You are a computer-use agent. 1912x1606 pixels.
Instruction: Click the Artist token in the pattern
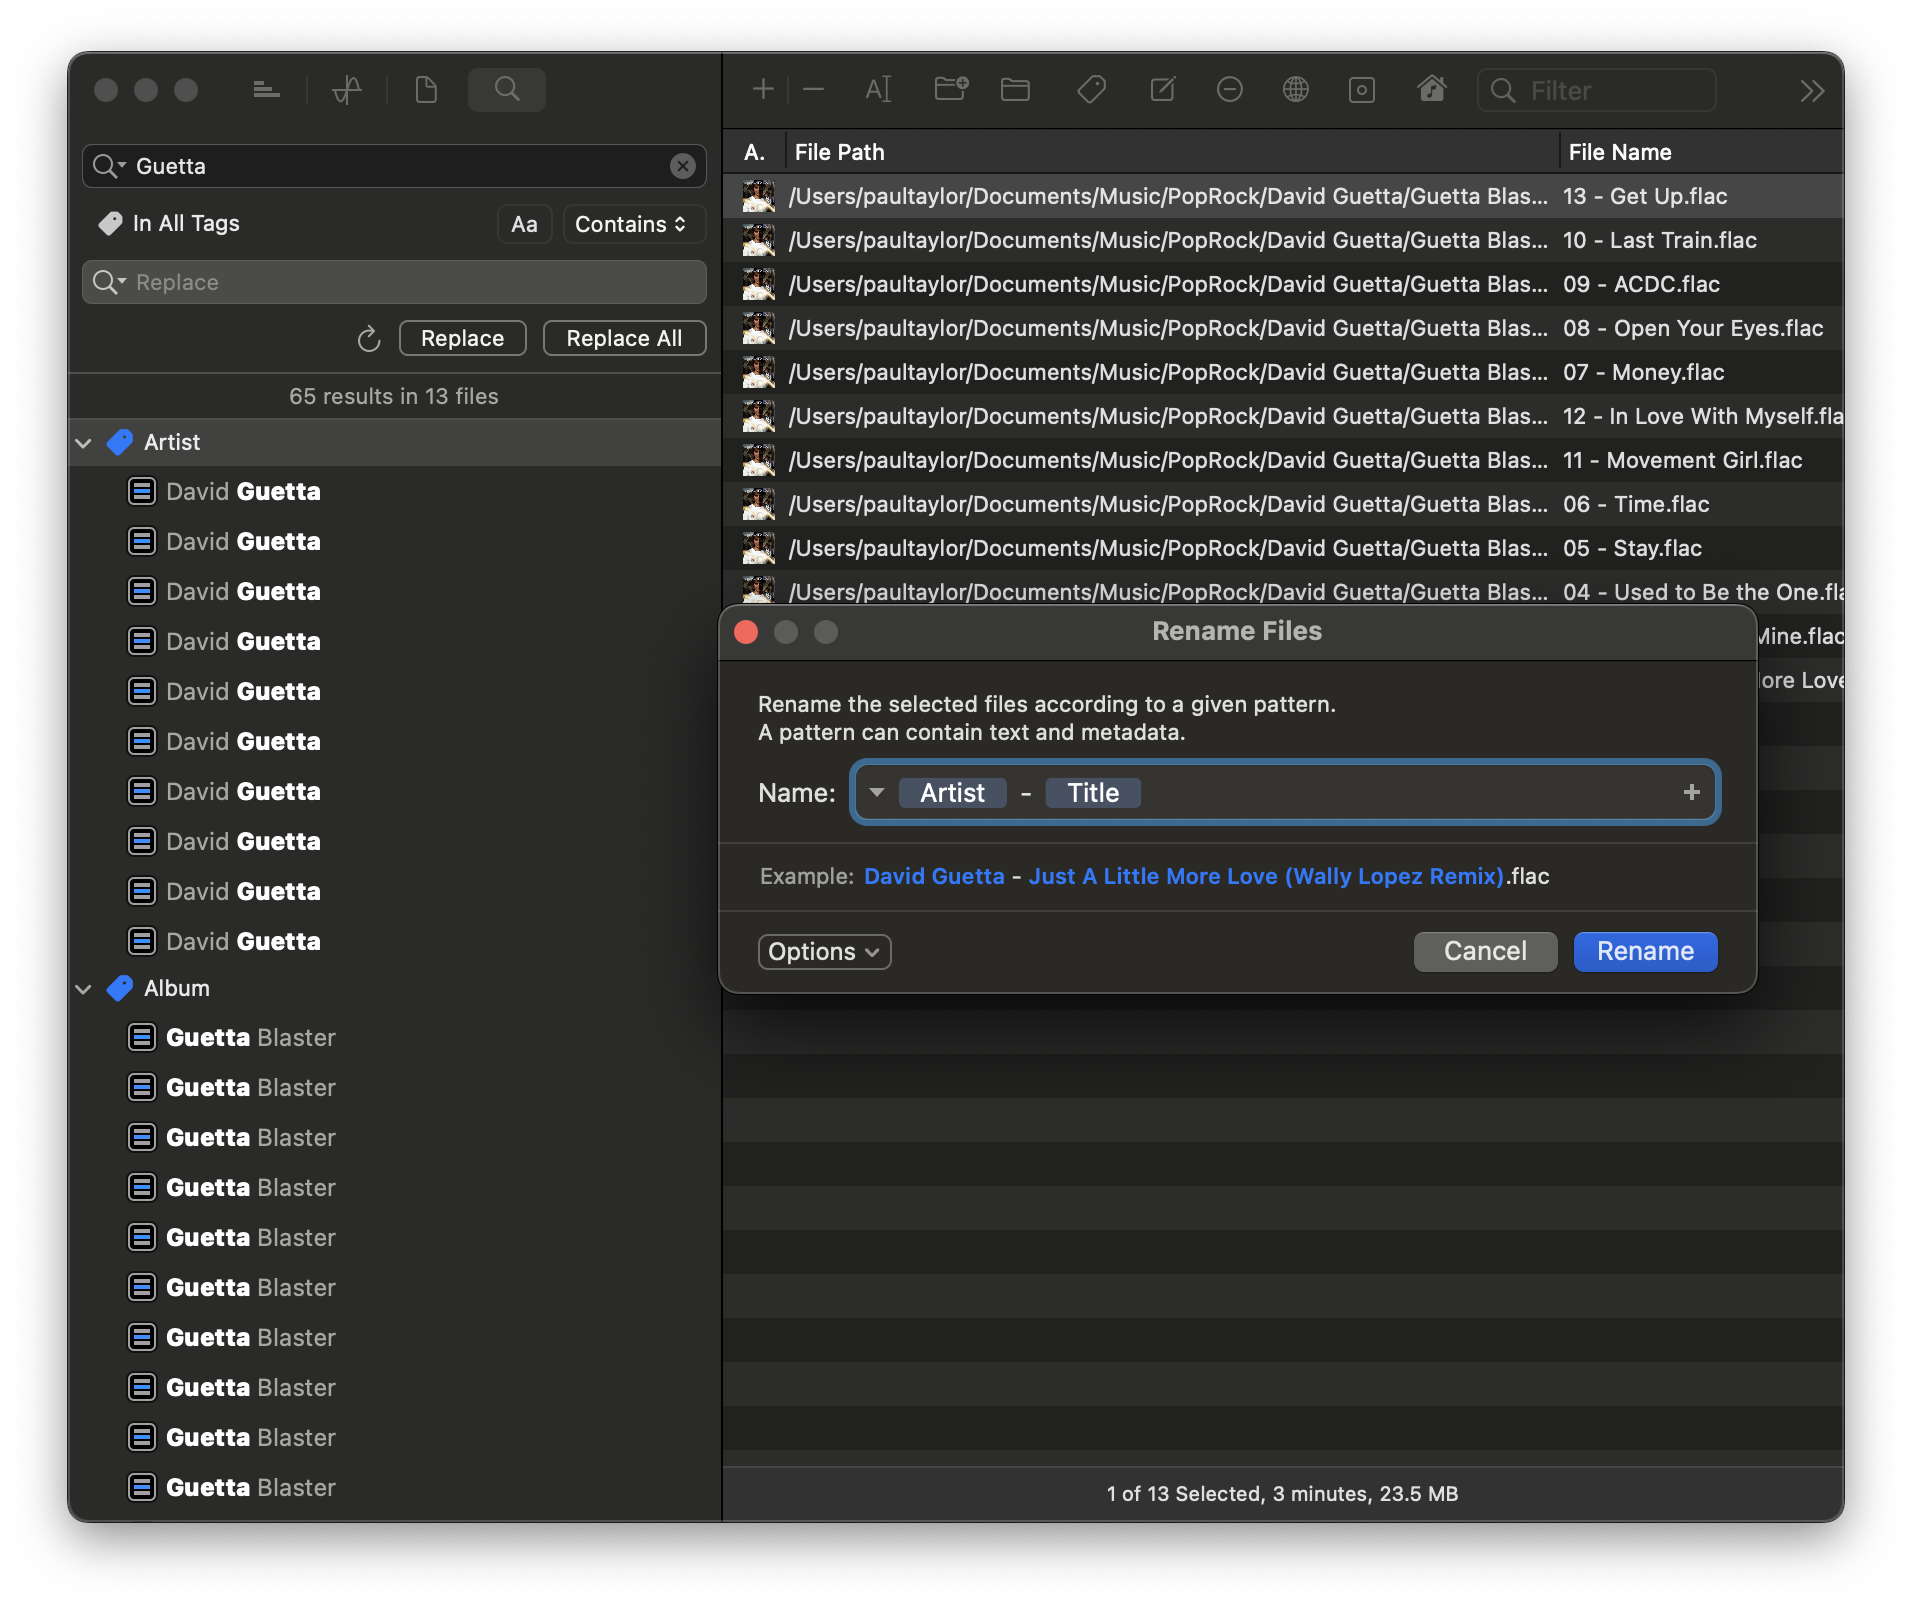[x=952, y=793]
